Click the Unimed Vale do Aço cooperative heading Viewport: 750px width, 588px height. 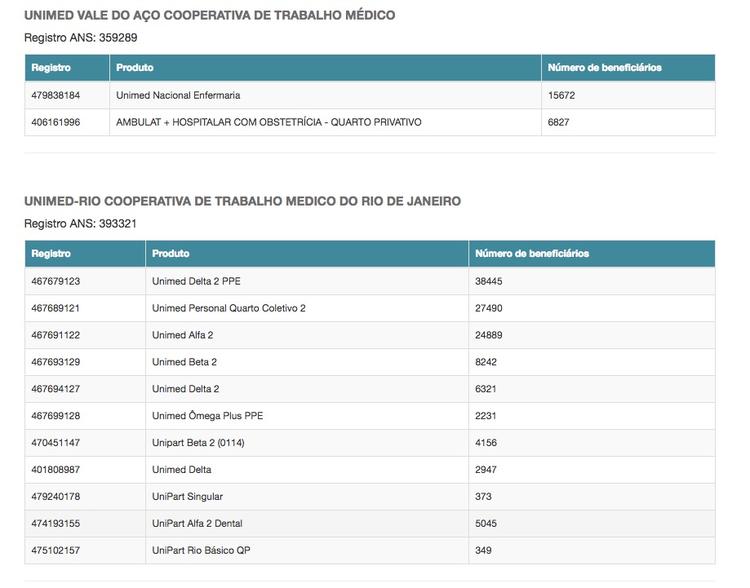[209, 16]
